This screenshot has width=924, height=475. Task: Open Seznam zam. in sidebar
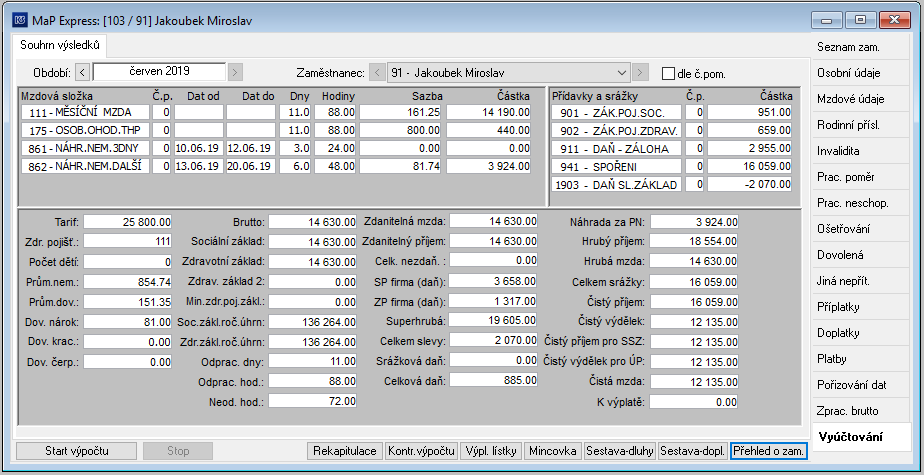(x=860, y=47)
